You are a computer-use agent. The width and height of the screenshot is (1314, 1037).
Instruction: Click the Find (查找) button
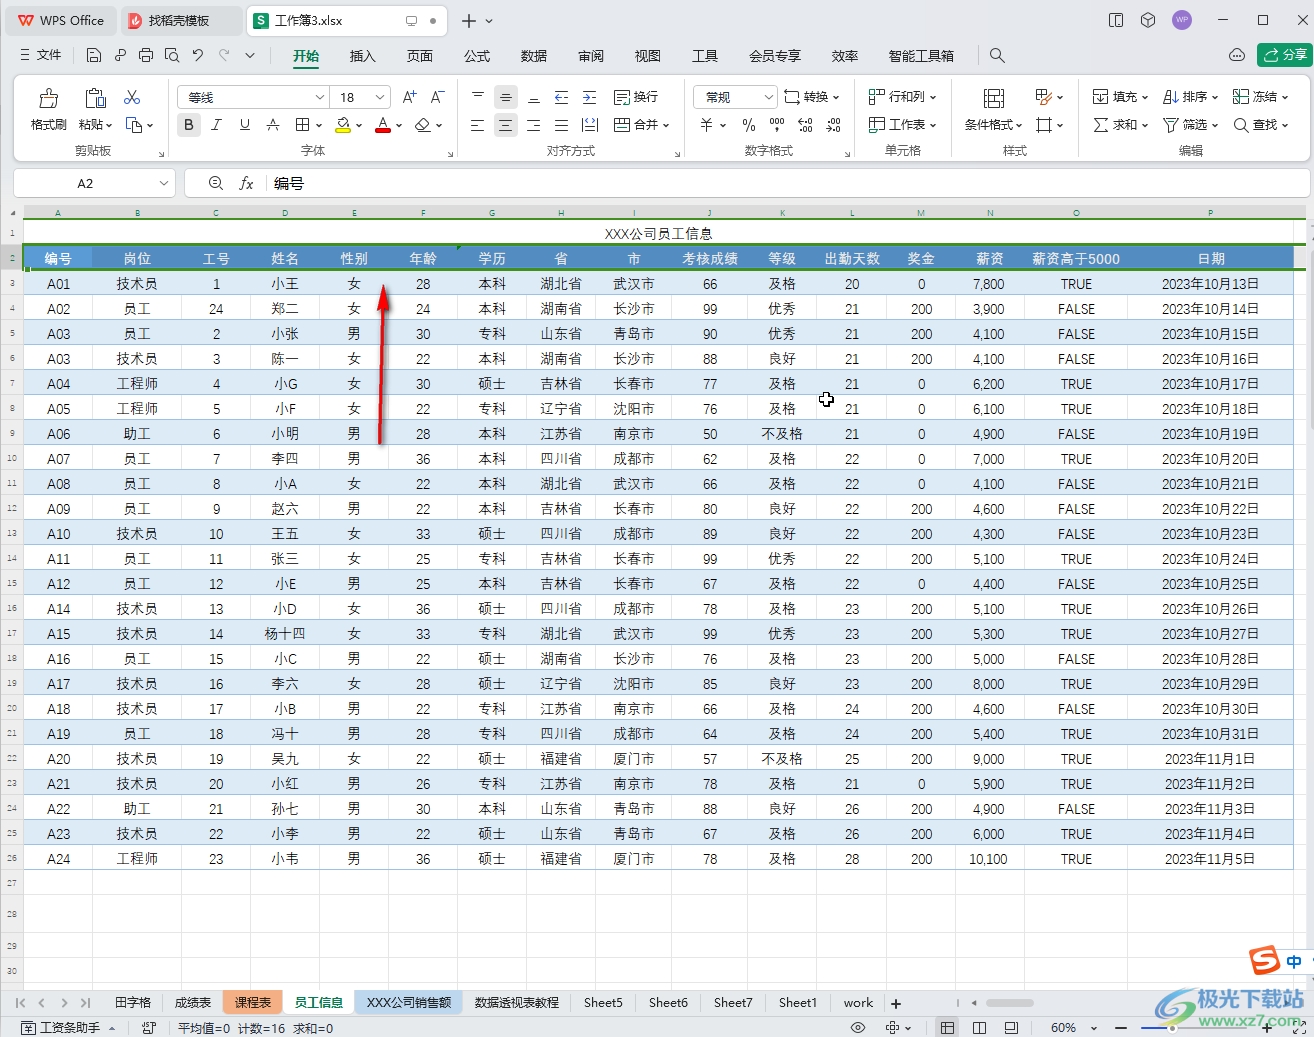(1261, 125)
